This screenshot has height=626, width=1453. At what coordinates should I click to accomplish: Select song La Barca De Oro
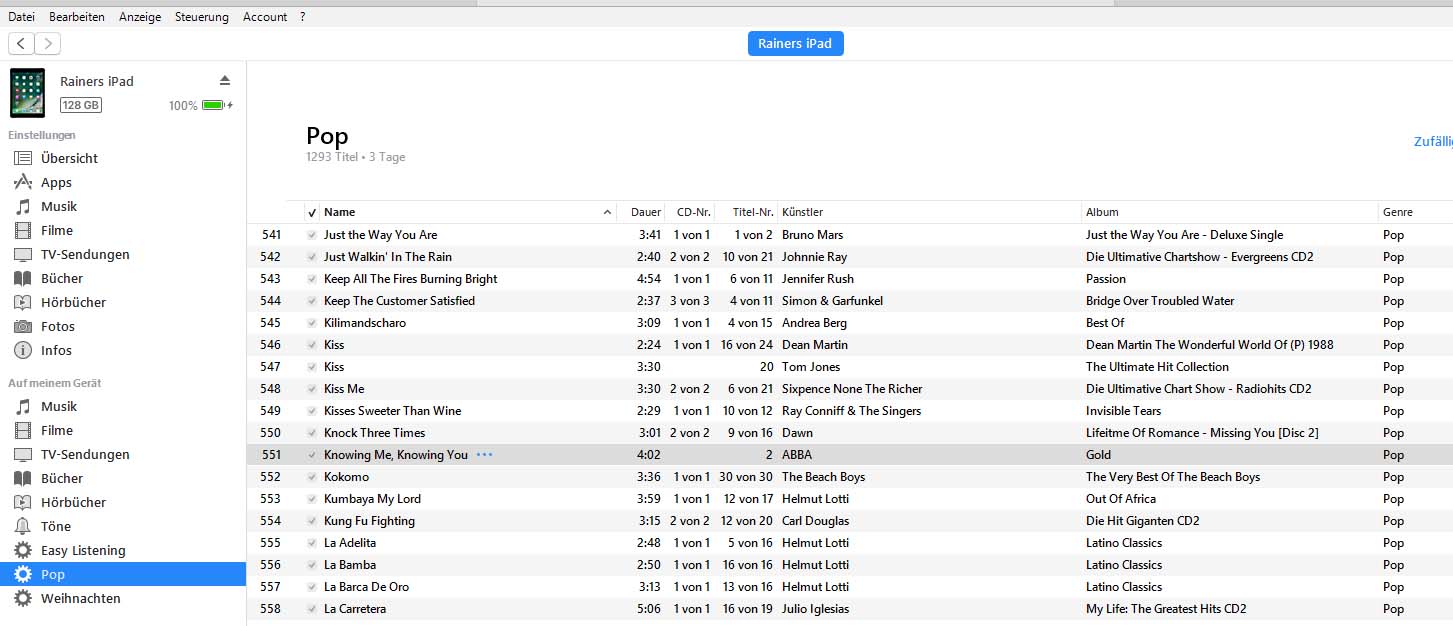[366, 587]
